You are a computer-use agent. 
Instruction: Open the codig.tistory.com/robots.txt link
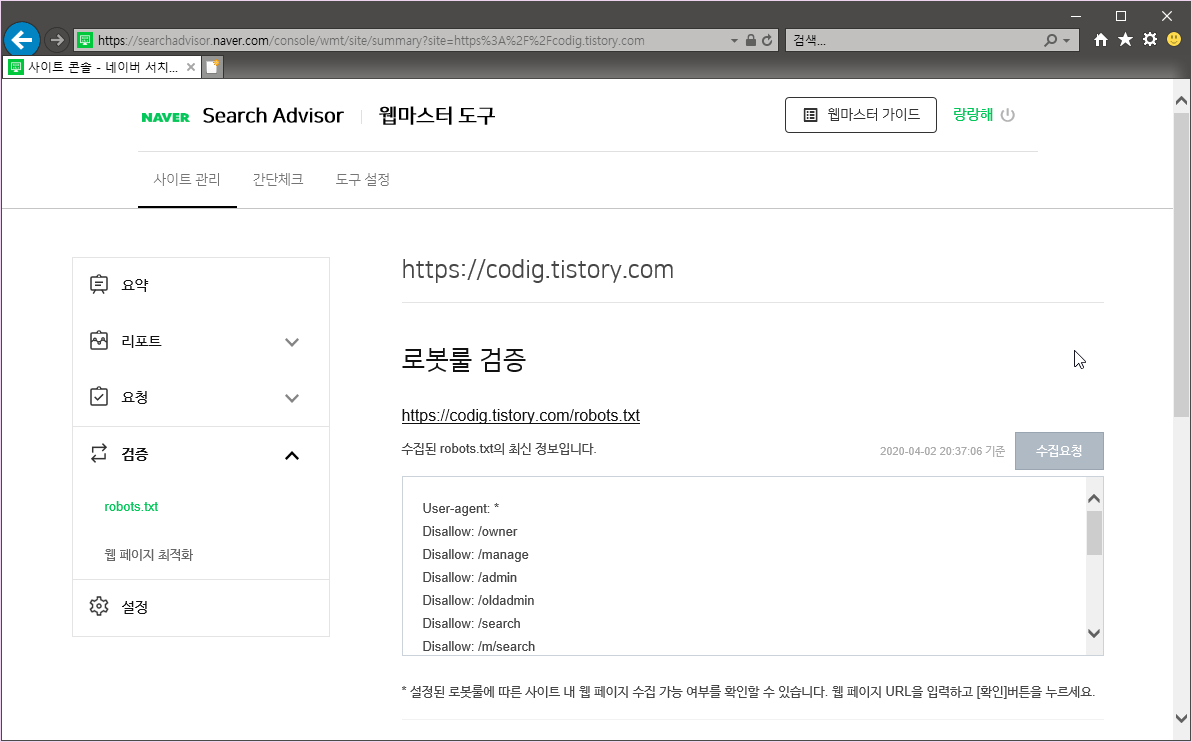[x=521, y=416]
